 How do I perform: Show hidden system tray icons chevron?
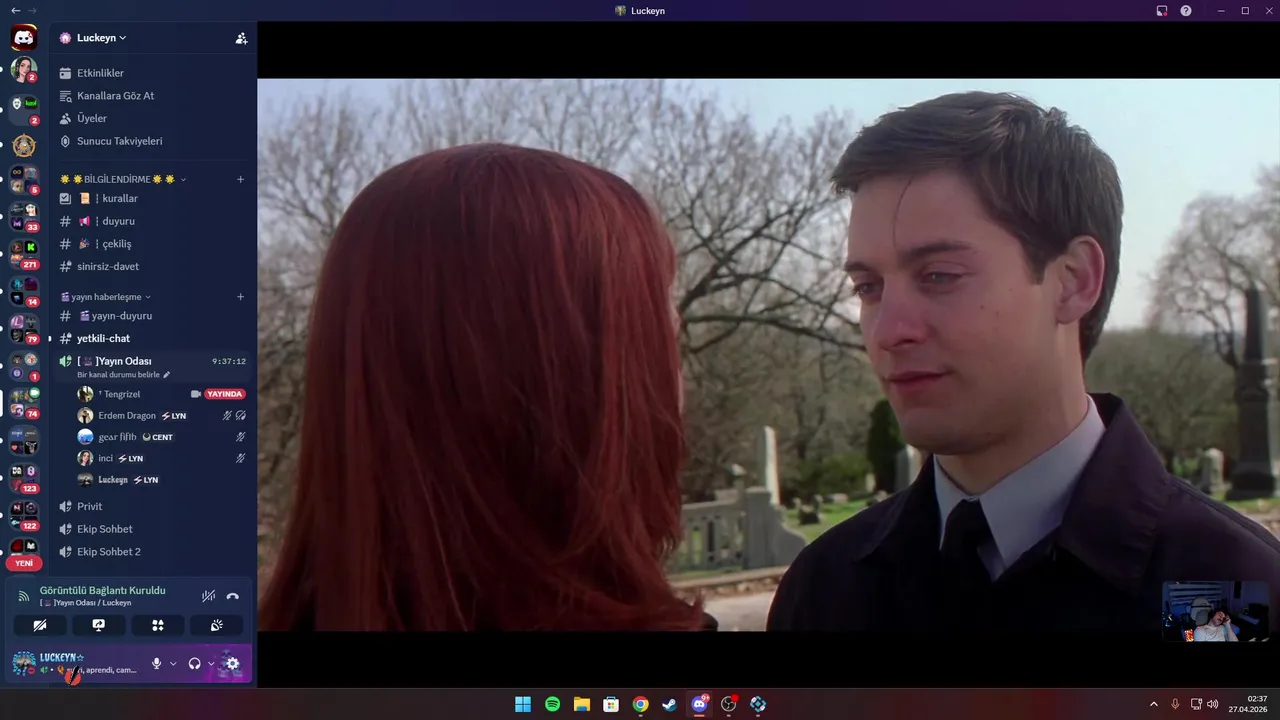1154,704
